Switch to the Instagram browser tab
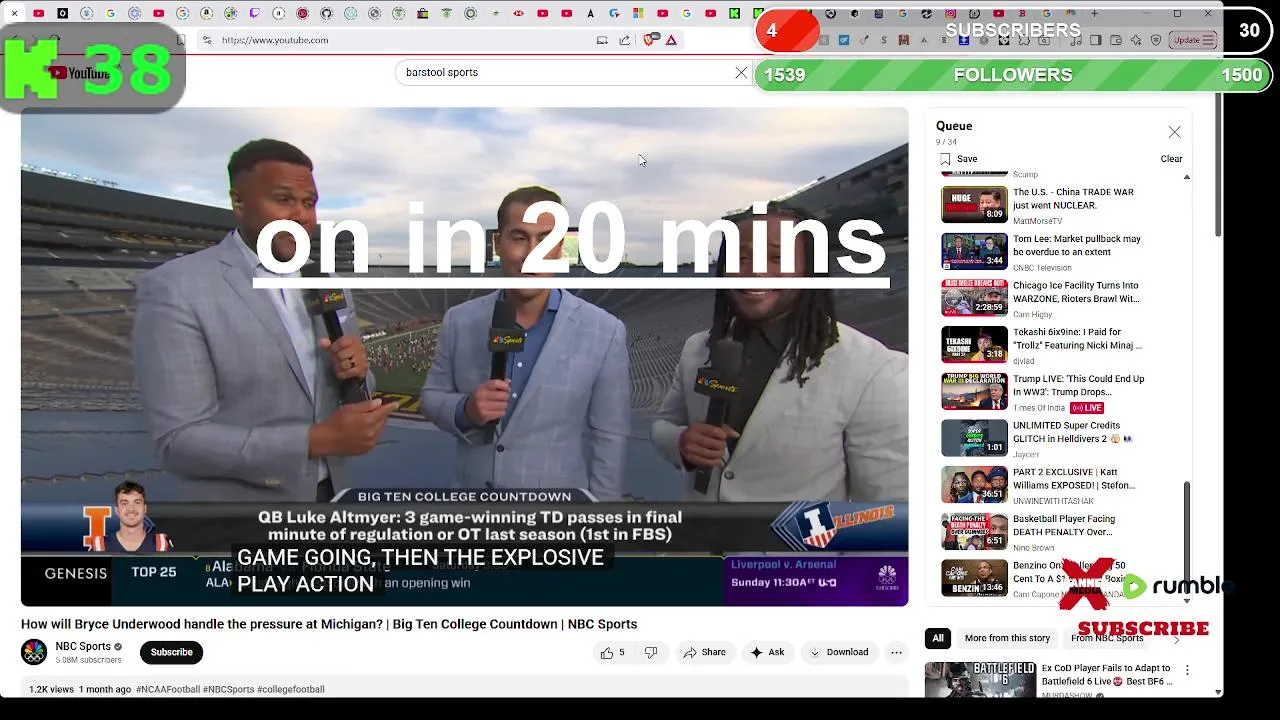Image resolution: width=1280 pixels, height=720 pixels. tap(950, 14)
